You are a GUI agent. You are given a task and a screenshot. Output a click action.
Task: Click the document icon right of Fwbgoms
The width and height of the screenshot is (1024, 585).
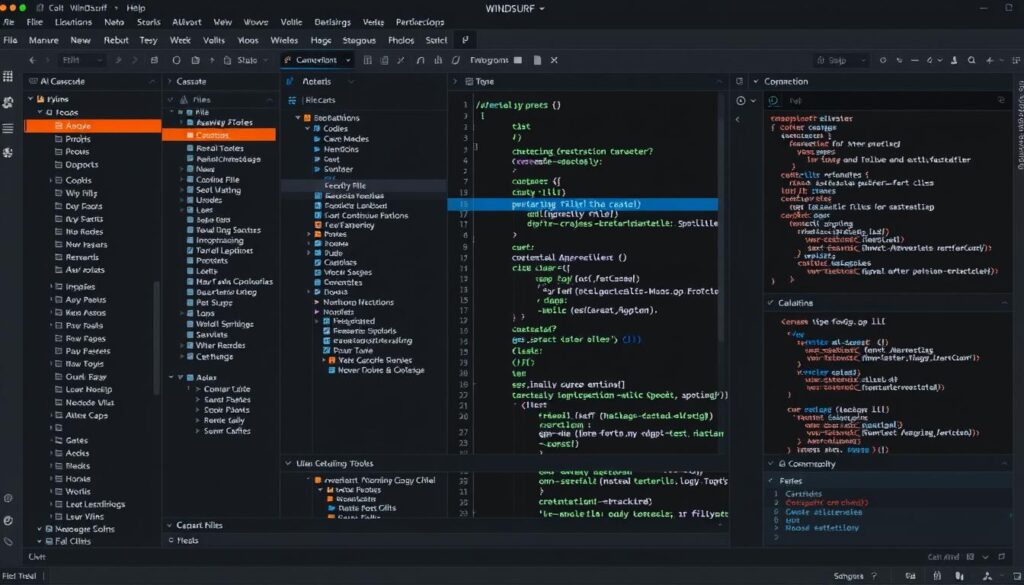[x=537, y=60]
